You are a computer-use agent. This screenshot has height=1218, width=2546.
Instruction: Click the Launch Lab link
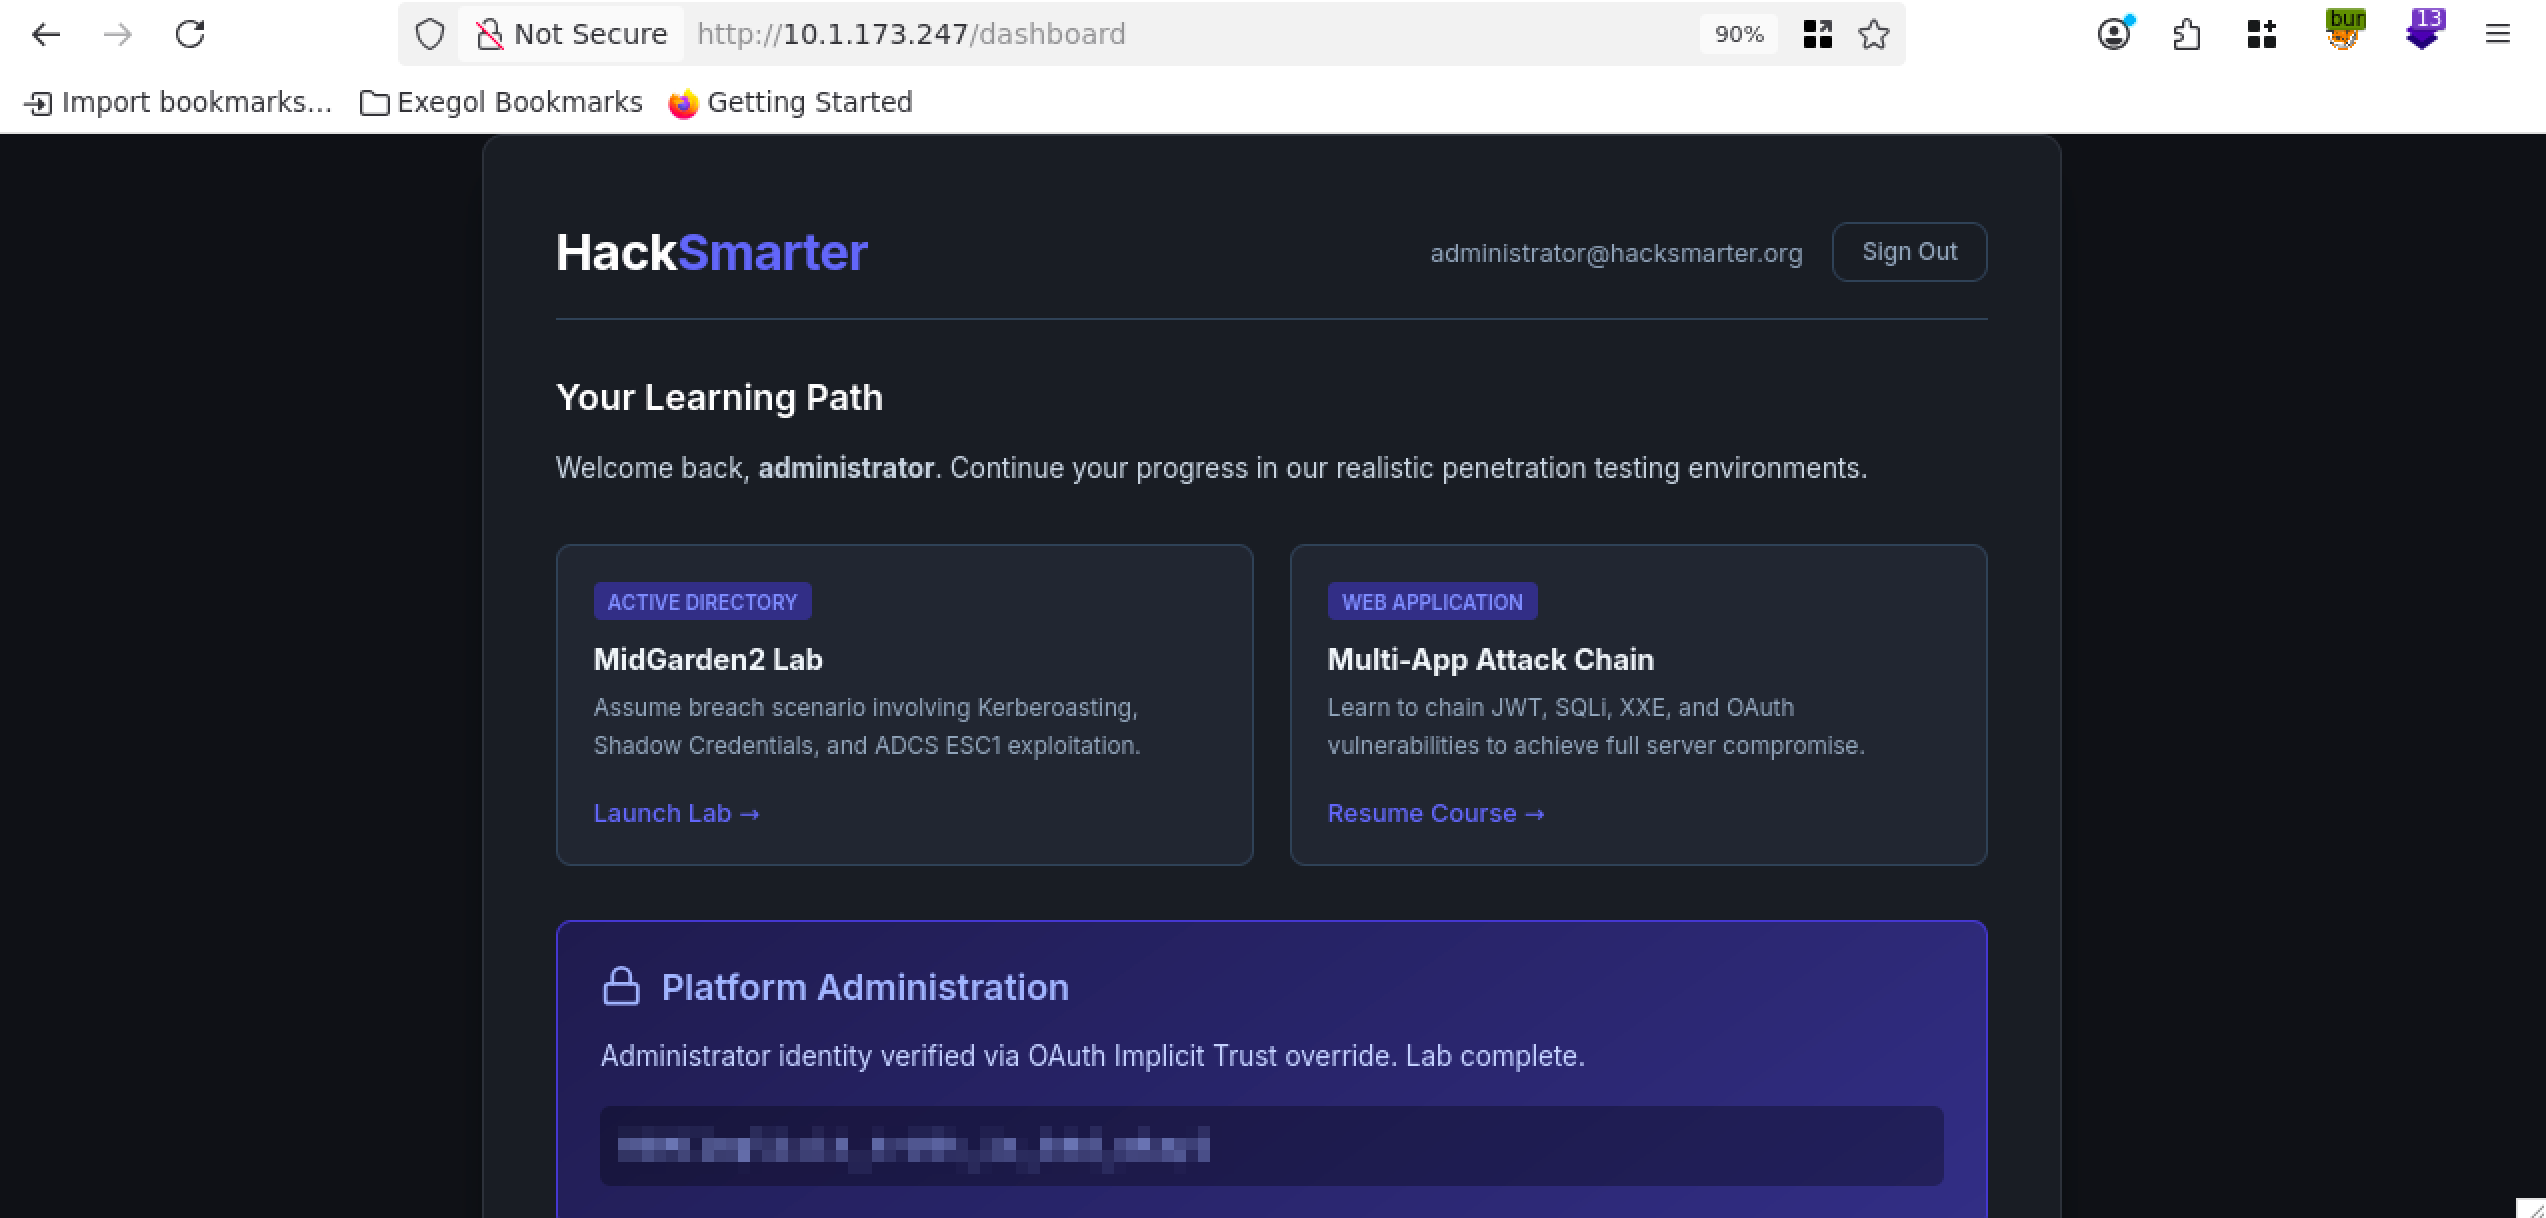tap(676, 814)
